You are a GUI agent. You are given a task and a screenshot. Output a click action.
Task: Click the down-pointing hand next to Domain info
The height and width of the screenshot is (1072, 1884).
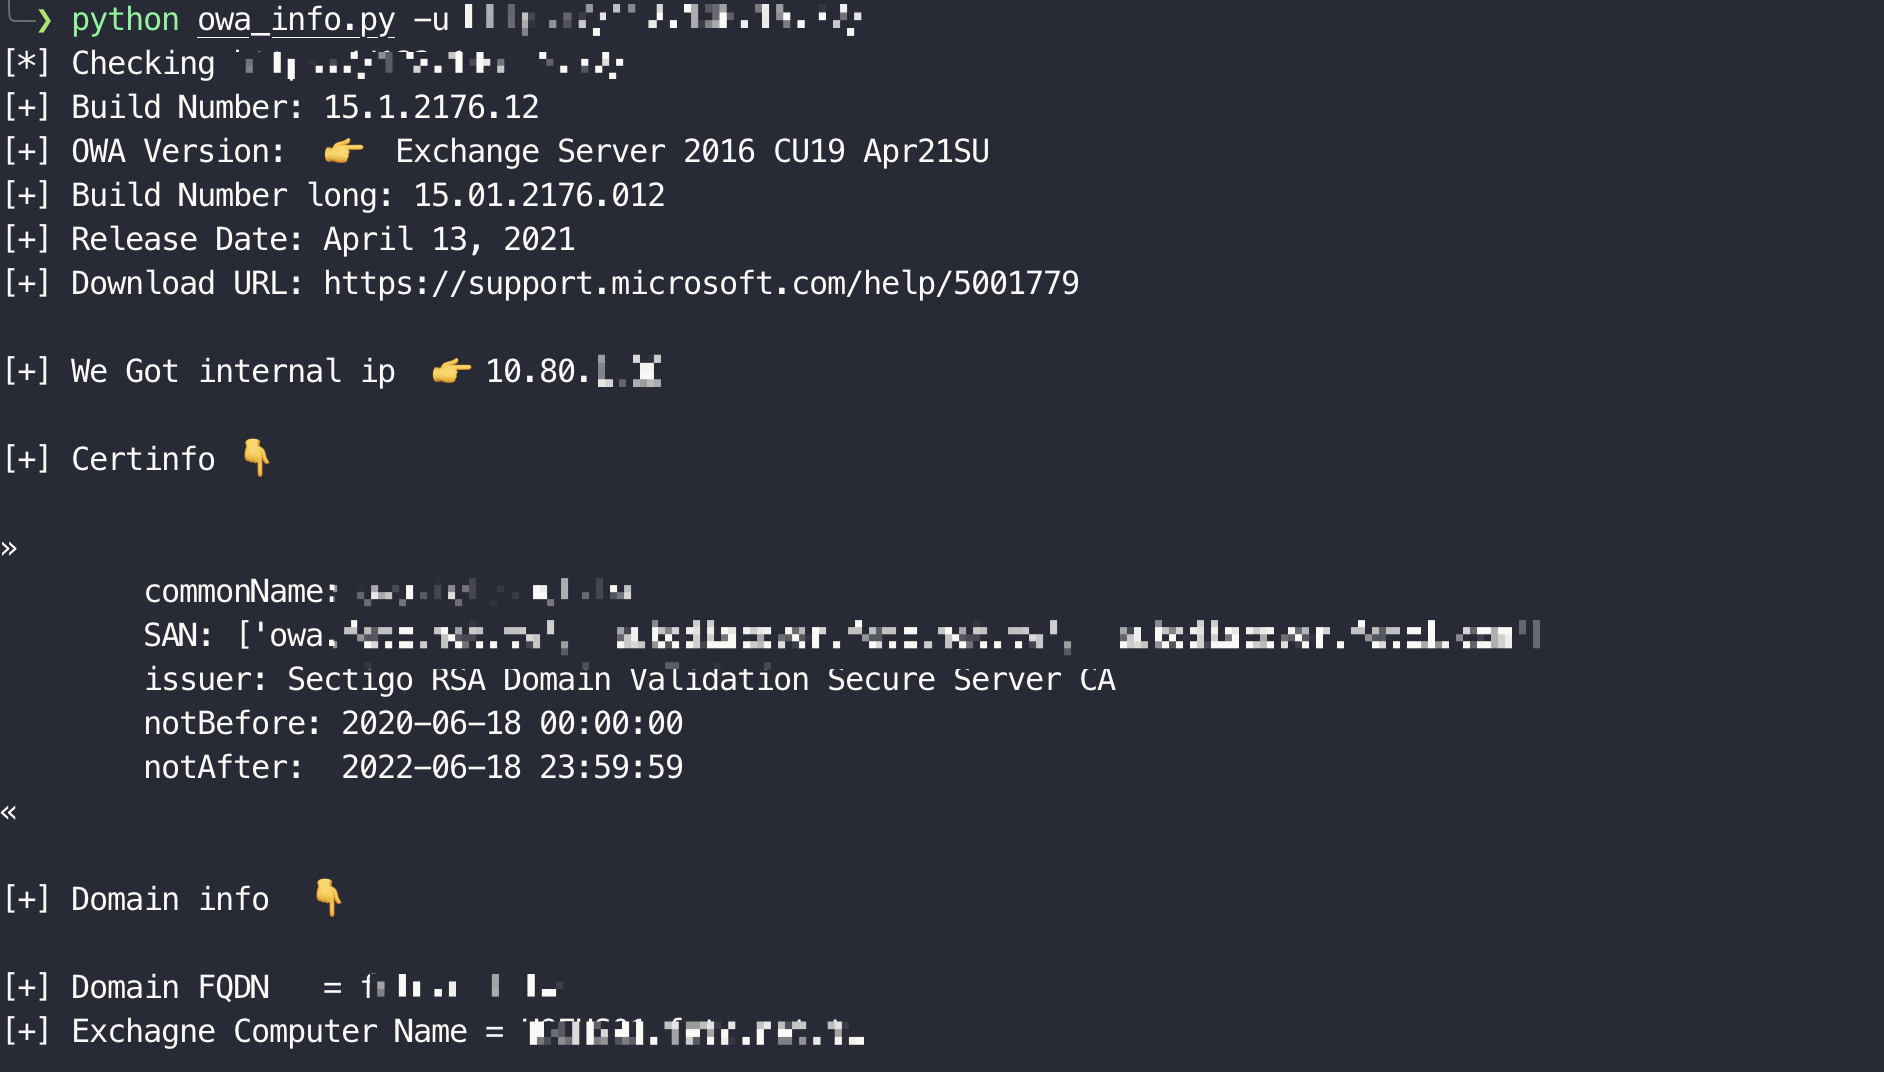pyautogui.click(x=328, y=897)
